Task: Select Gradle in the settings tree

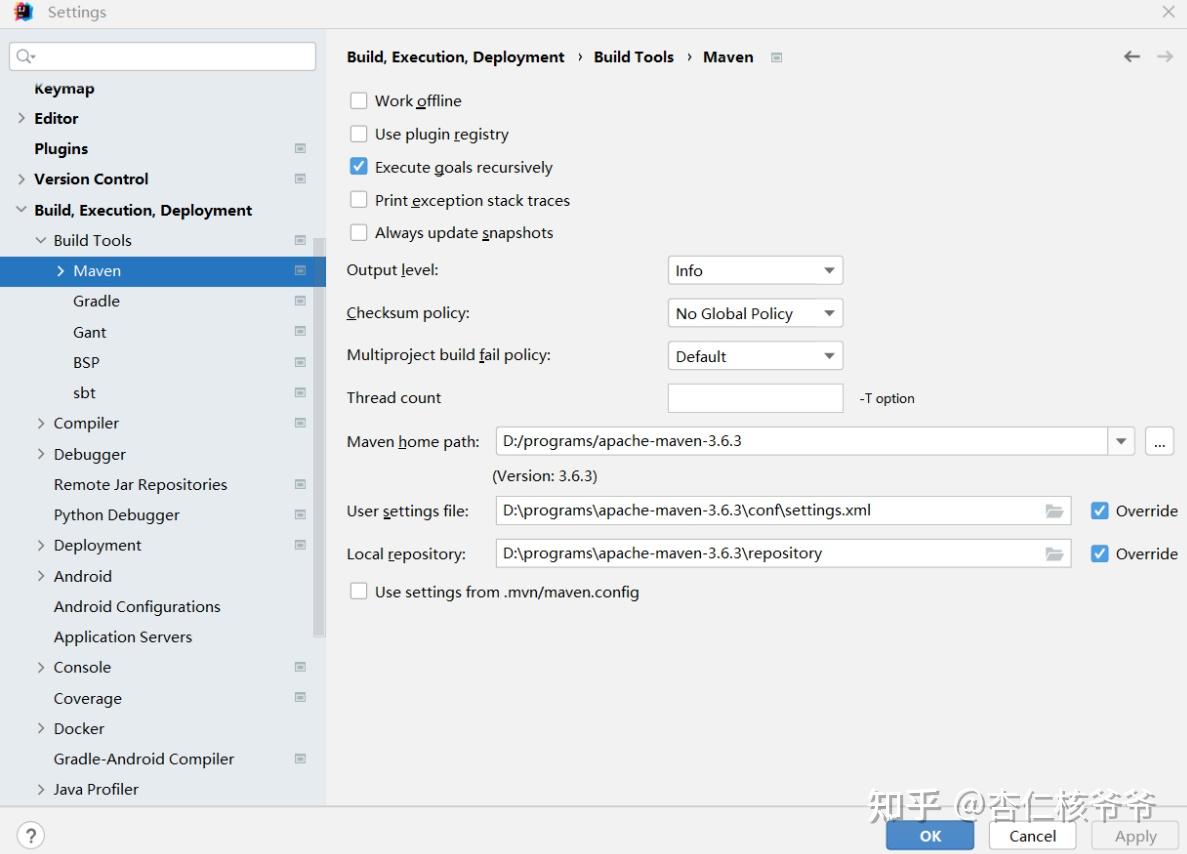Action: [x=96, y=301]
